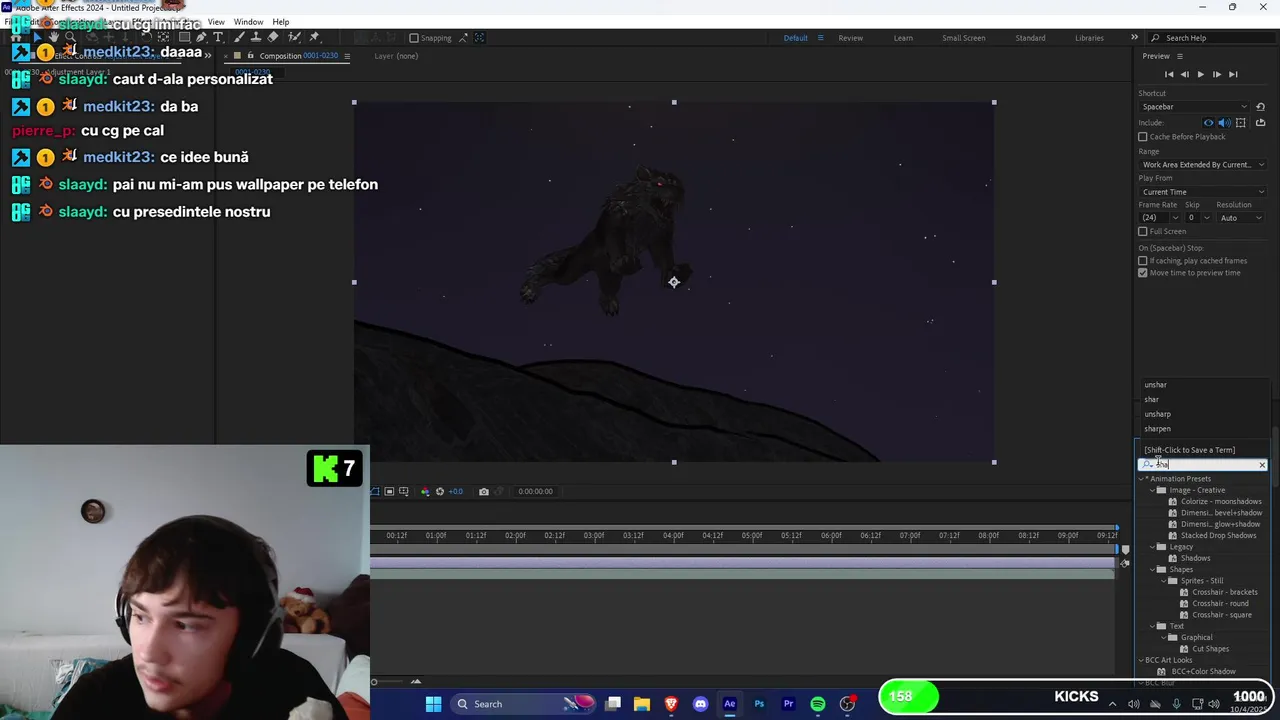Uncheck Move time to preview time

[x=1143, y=273]
